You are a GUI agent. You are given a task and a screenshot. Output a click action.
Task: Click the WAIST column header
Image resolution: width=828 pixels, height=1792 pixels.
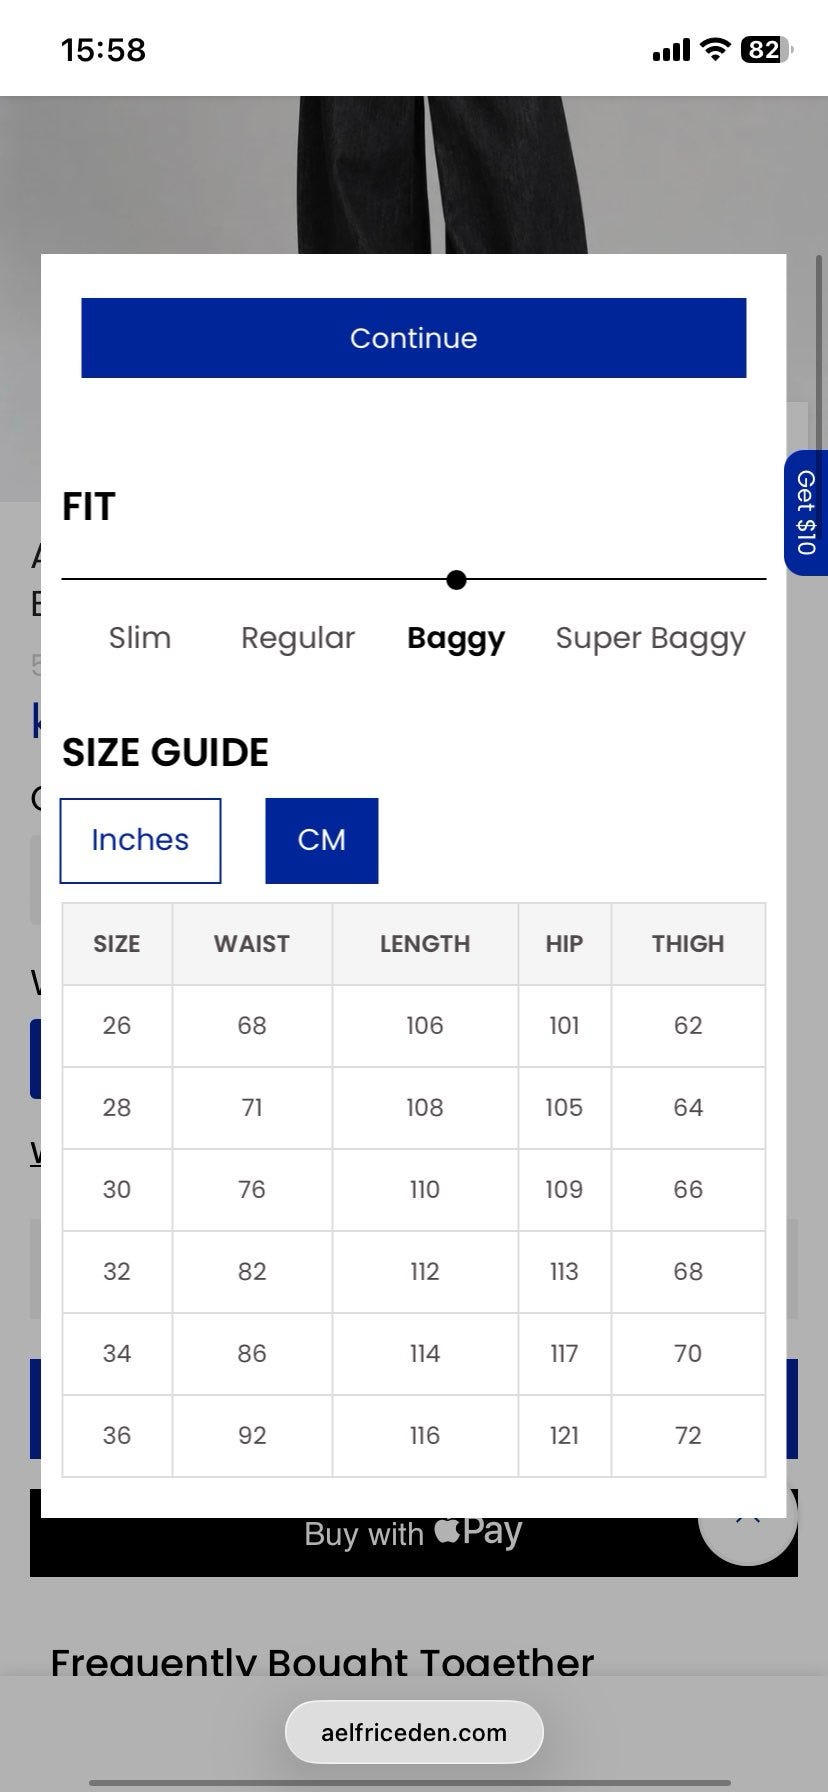[252, 944]
